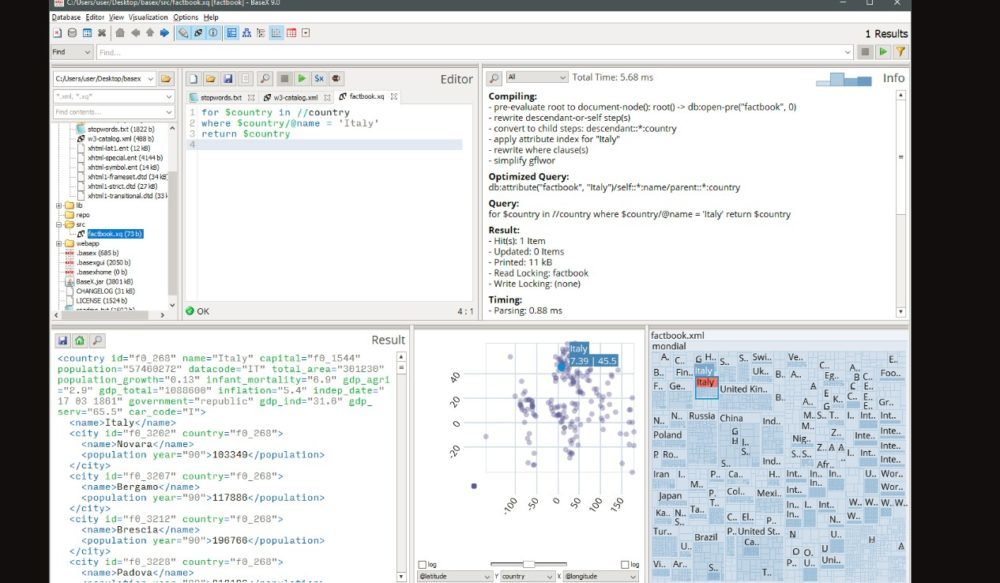Open the Visualization menu
Image resolution: width=1000 pixels, height=583 pixels.
point(148,17)
